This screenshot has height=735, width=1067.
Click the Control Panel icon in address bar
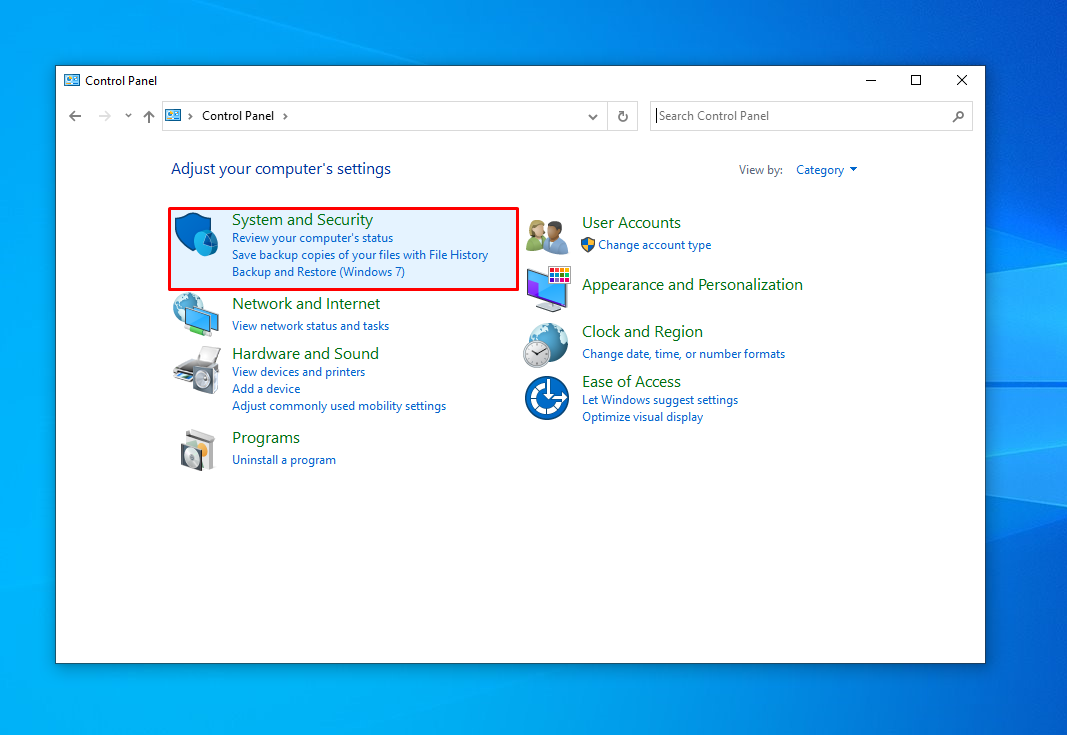(x=174, y=116)
